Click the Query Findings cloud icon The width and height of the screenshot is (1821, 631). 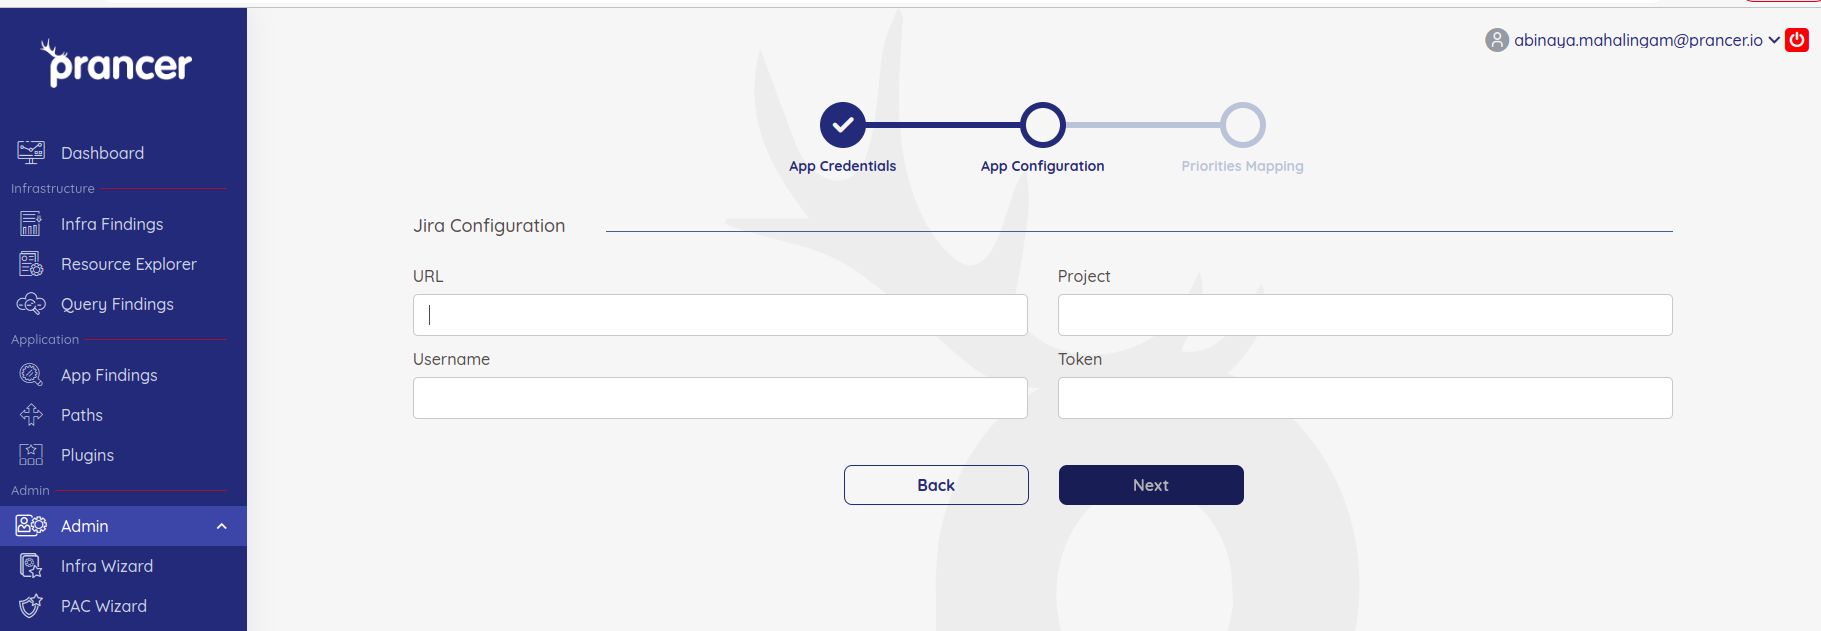[31, 303]
